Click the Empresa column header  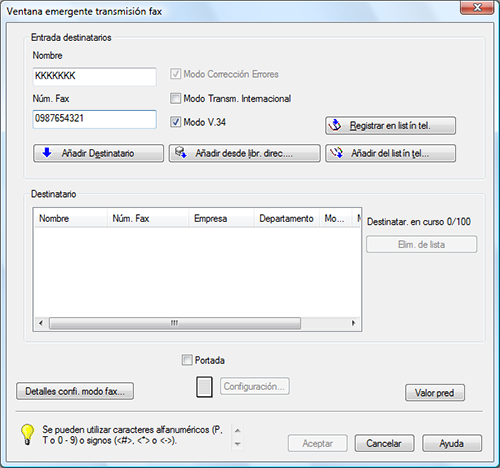222,218
